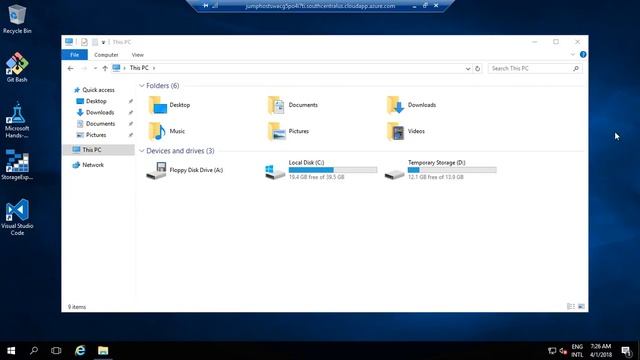Select Documents in Quick access list

tap(96, 124)
